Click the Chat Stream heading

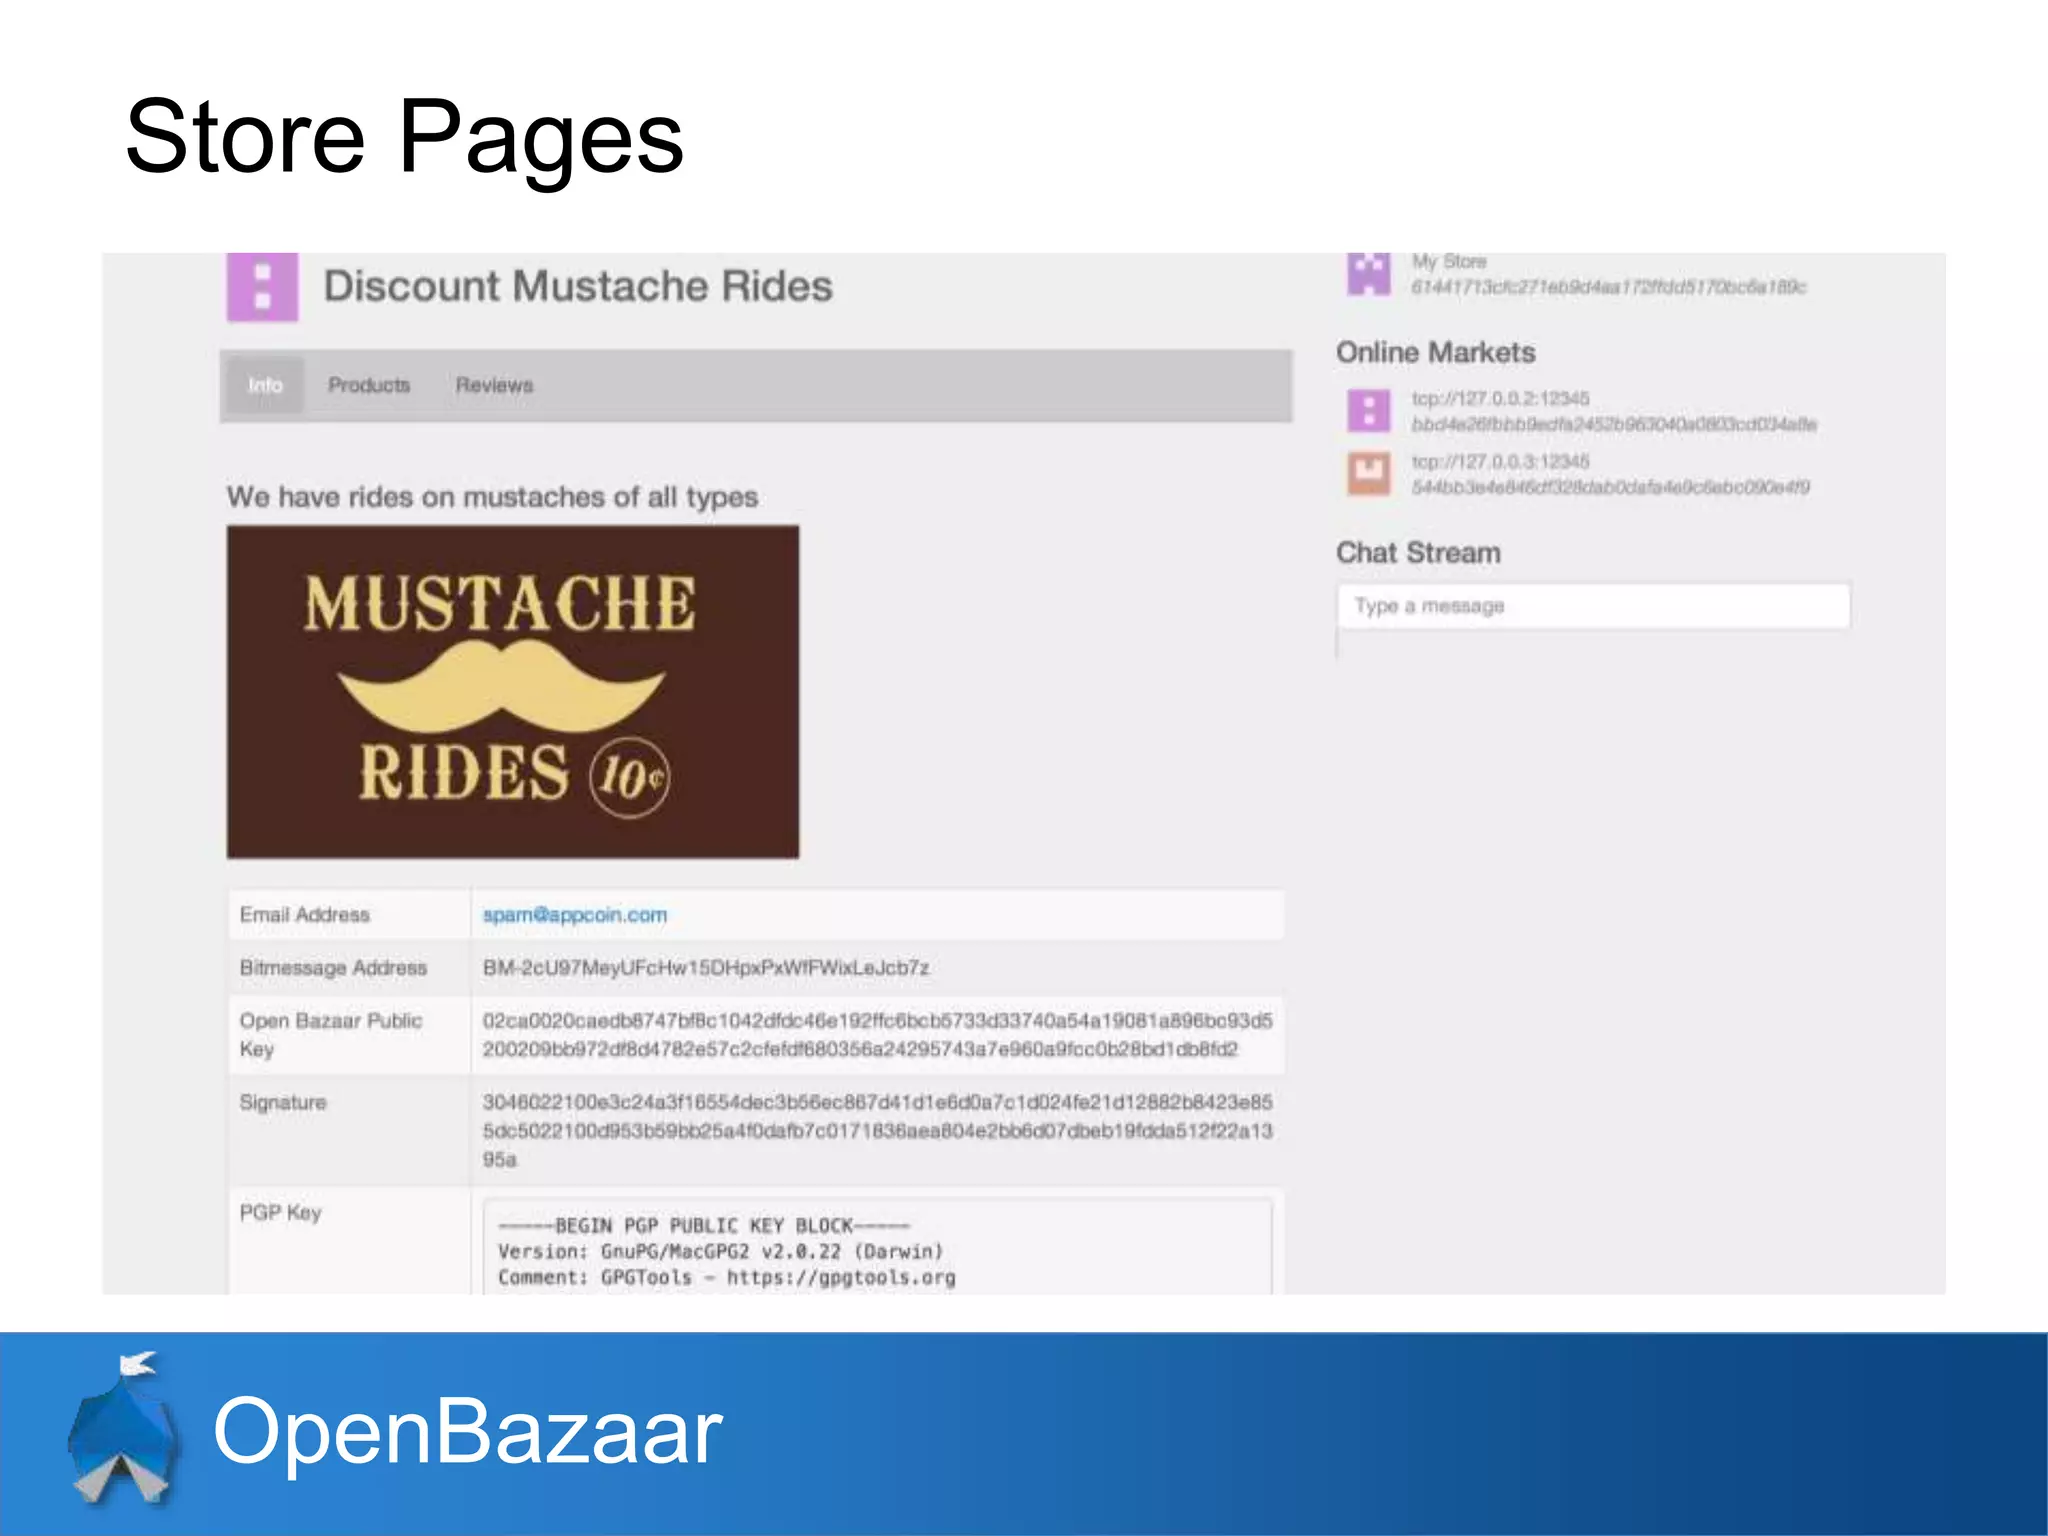[x=1418, y=552]
